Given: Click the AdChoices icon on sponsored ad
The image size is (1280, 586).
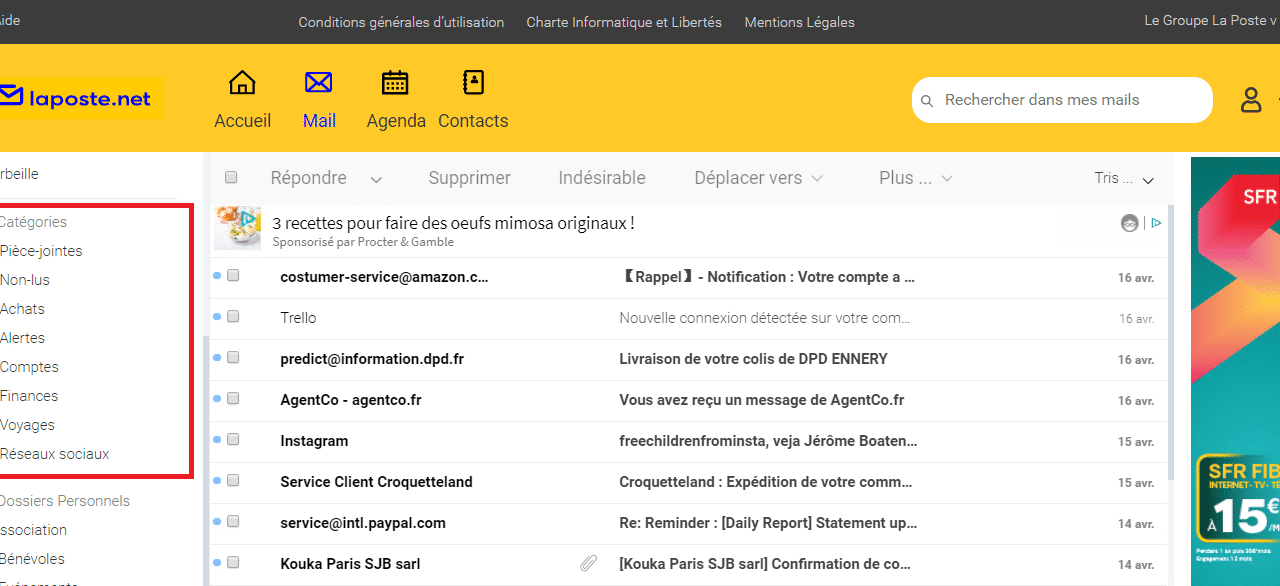Looking at the screenshot, I should pos(1155,224).
